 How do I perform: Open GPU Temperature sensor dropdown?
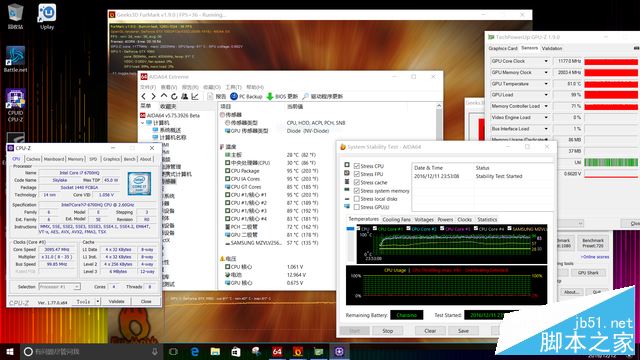546,84
